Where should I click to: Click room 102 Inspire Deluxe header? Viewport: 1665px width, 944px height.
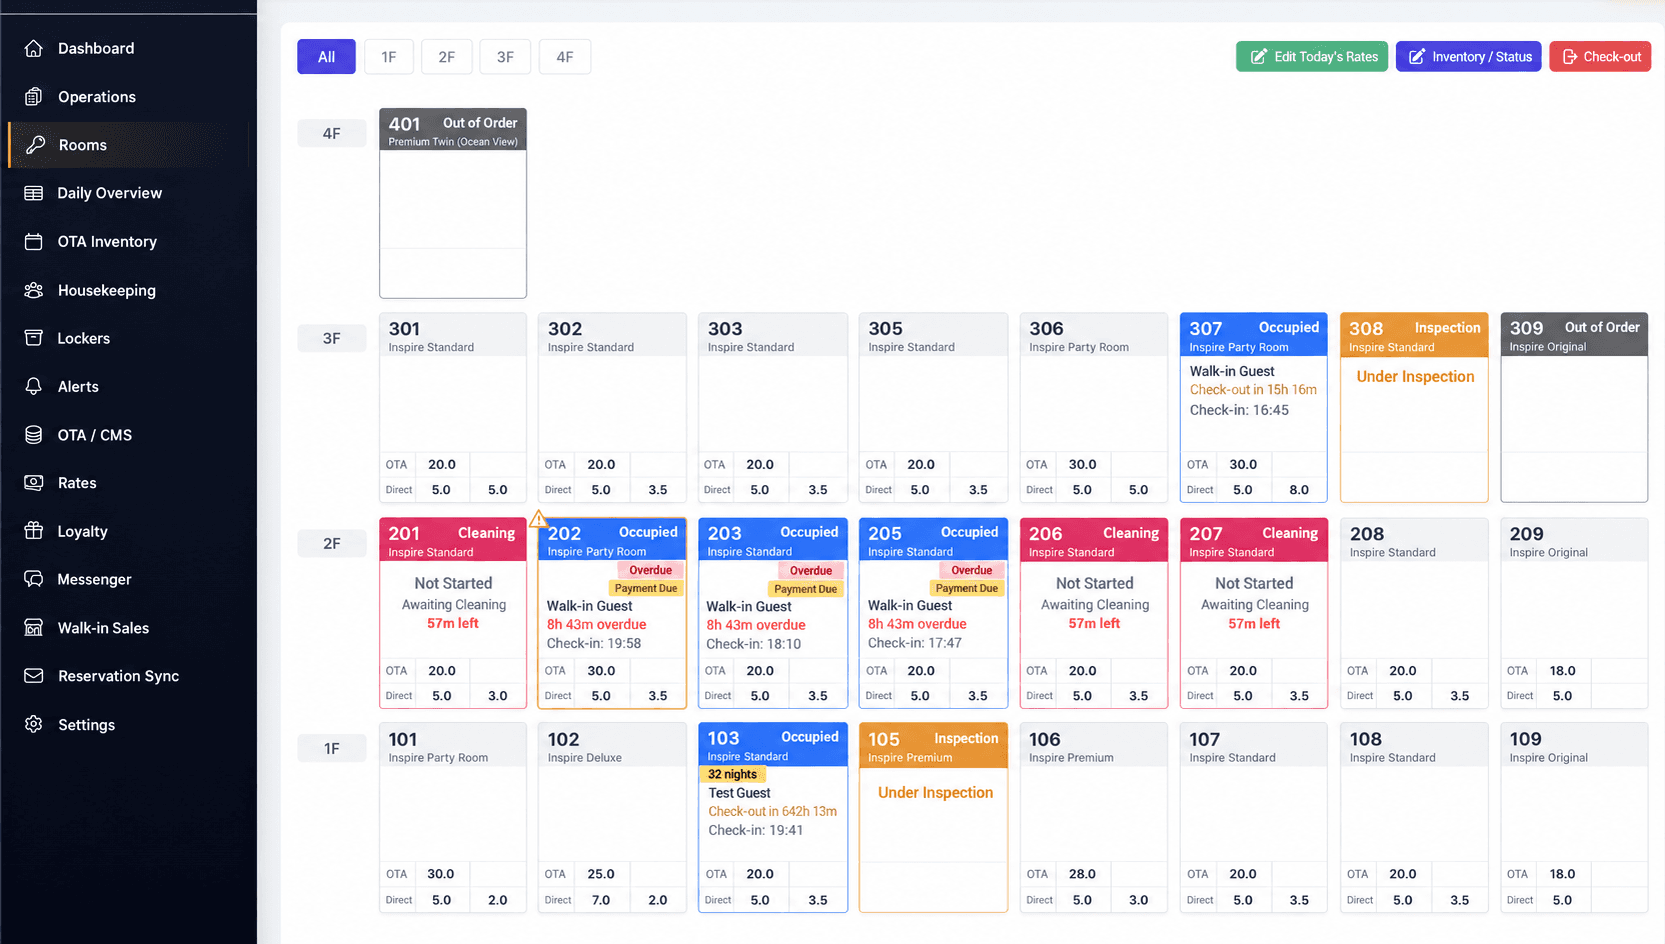click(612, 746)
